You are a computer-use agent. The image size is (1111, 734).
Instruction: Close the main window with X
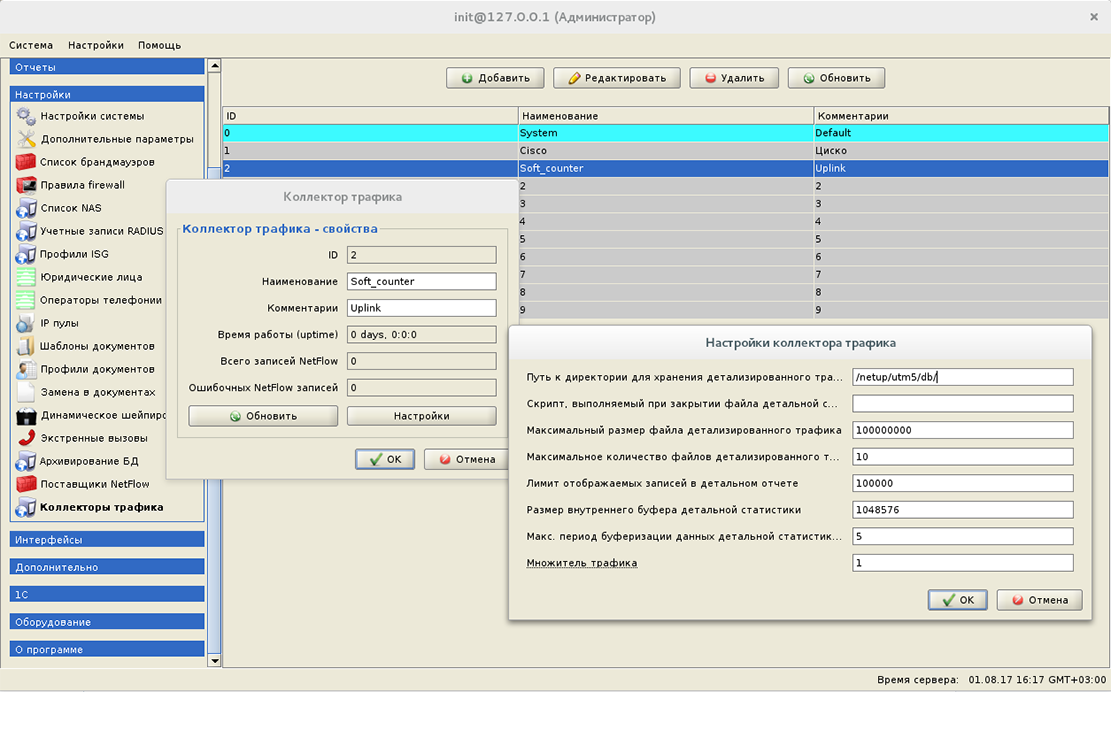(1093, 17)
